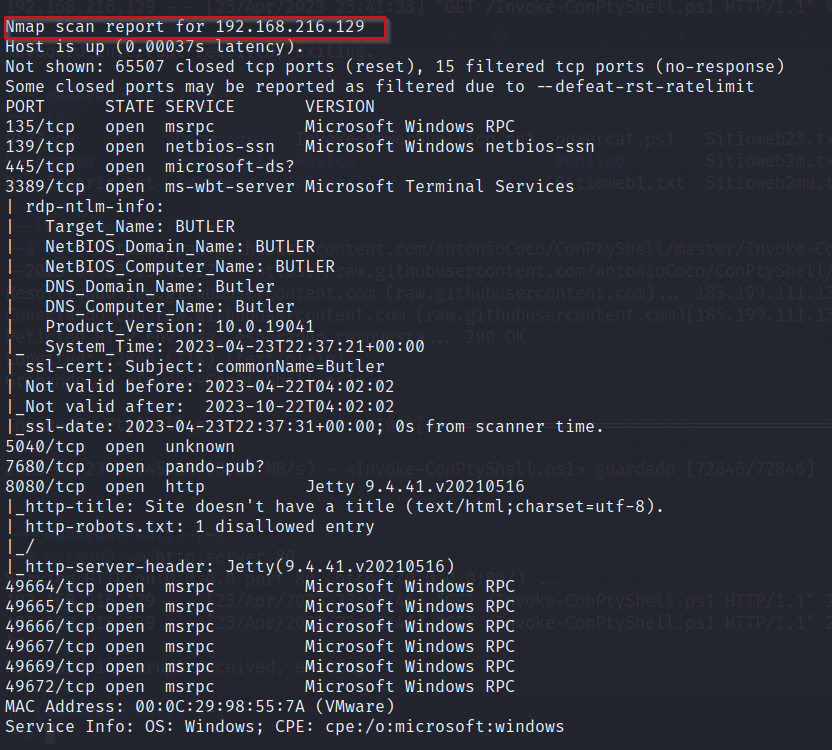Click the 139/tcp netbios-ssn line
The image size is (832, 750).
click(300, 146)
